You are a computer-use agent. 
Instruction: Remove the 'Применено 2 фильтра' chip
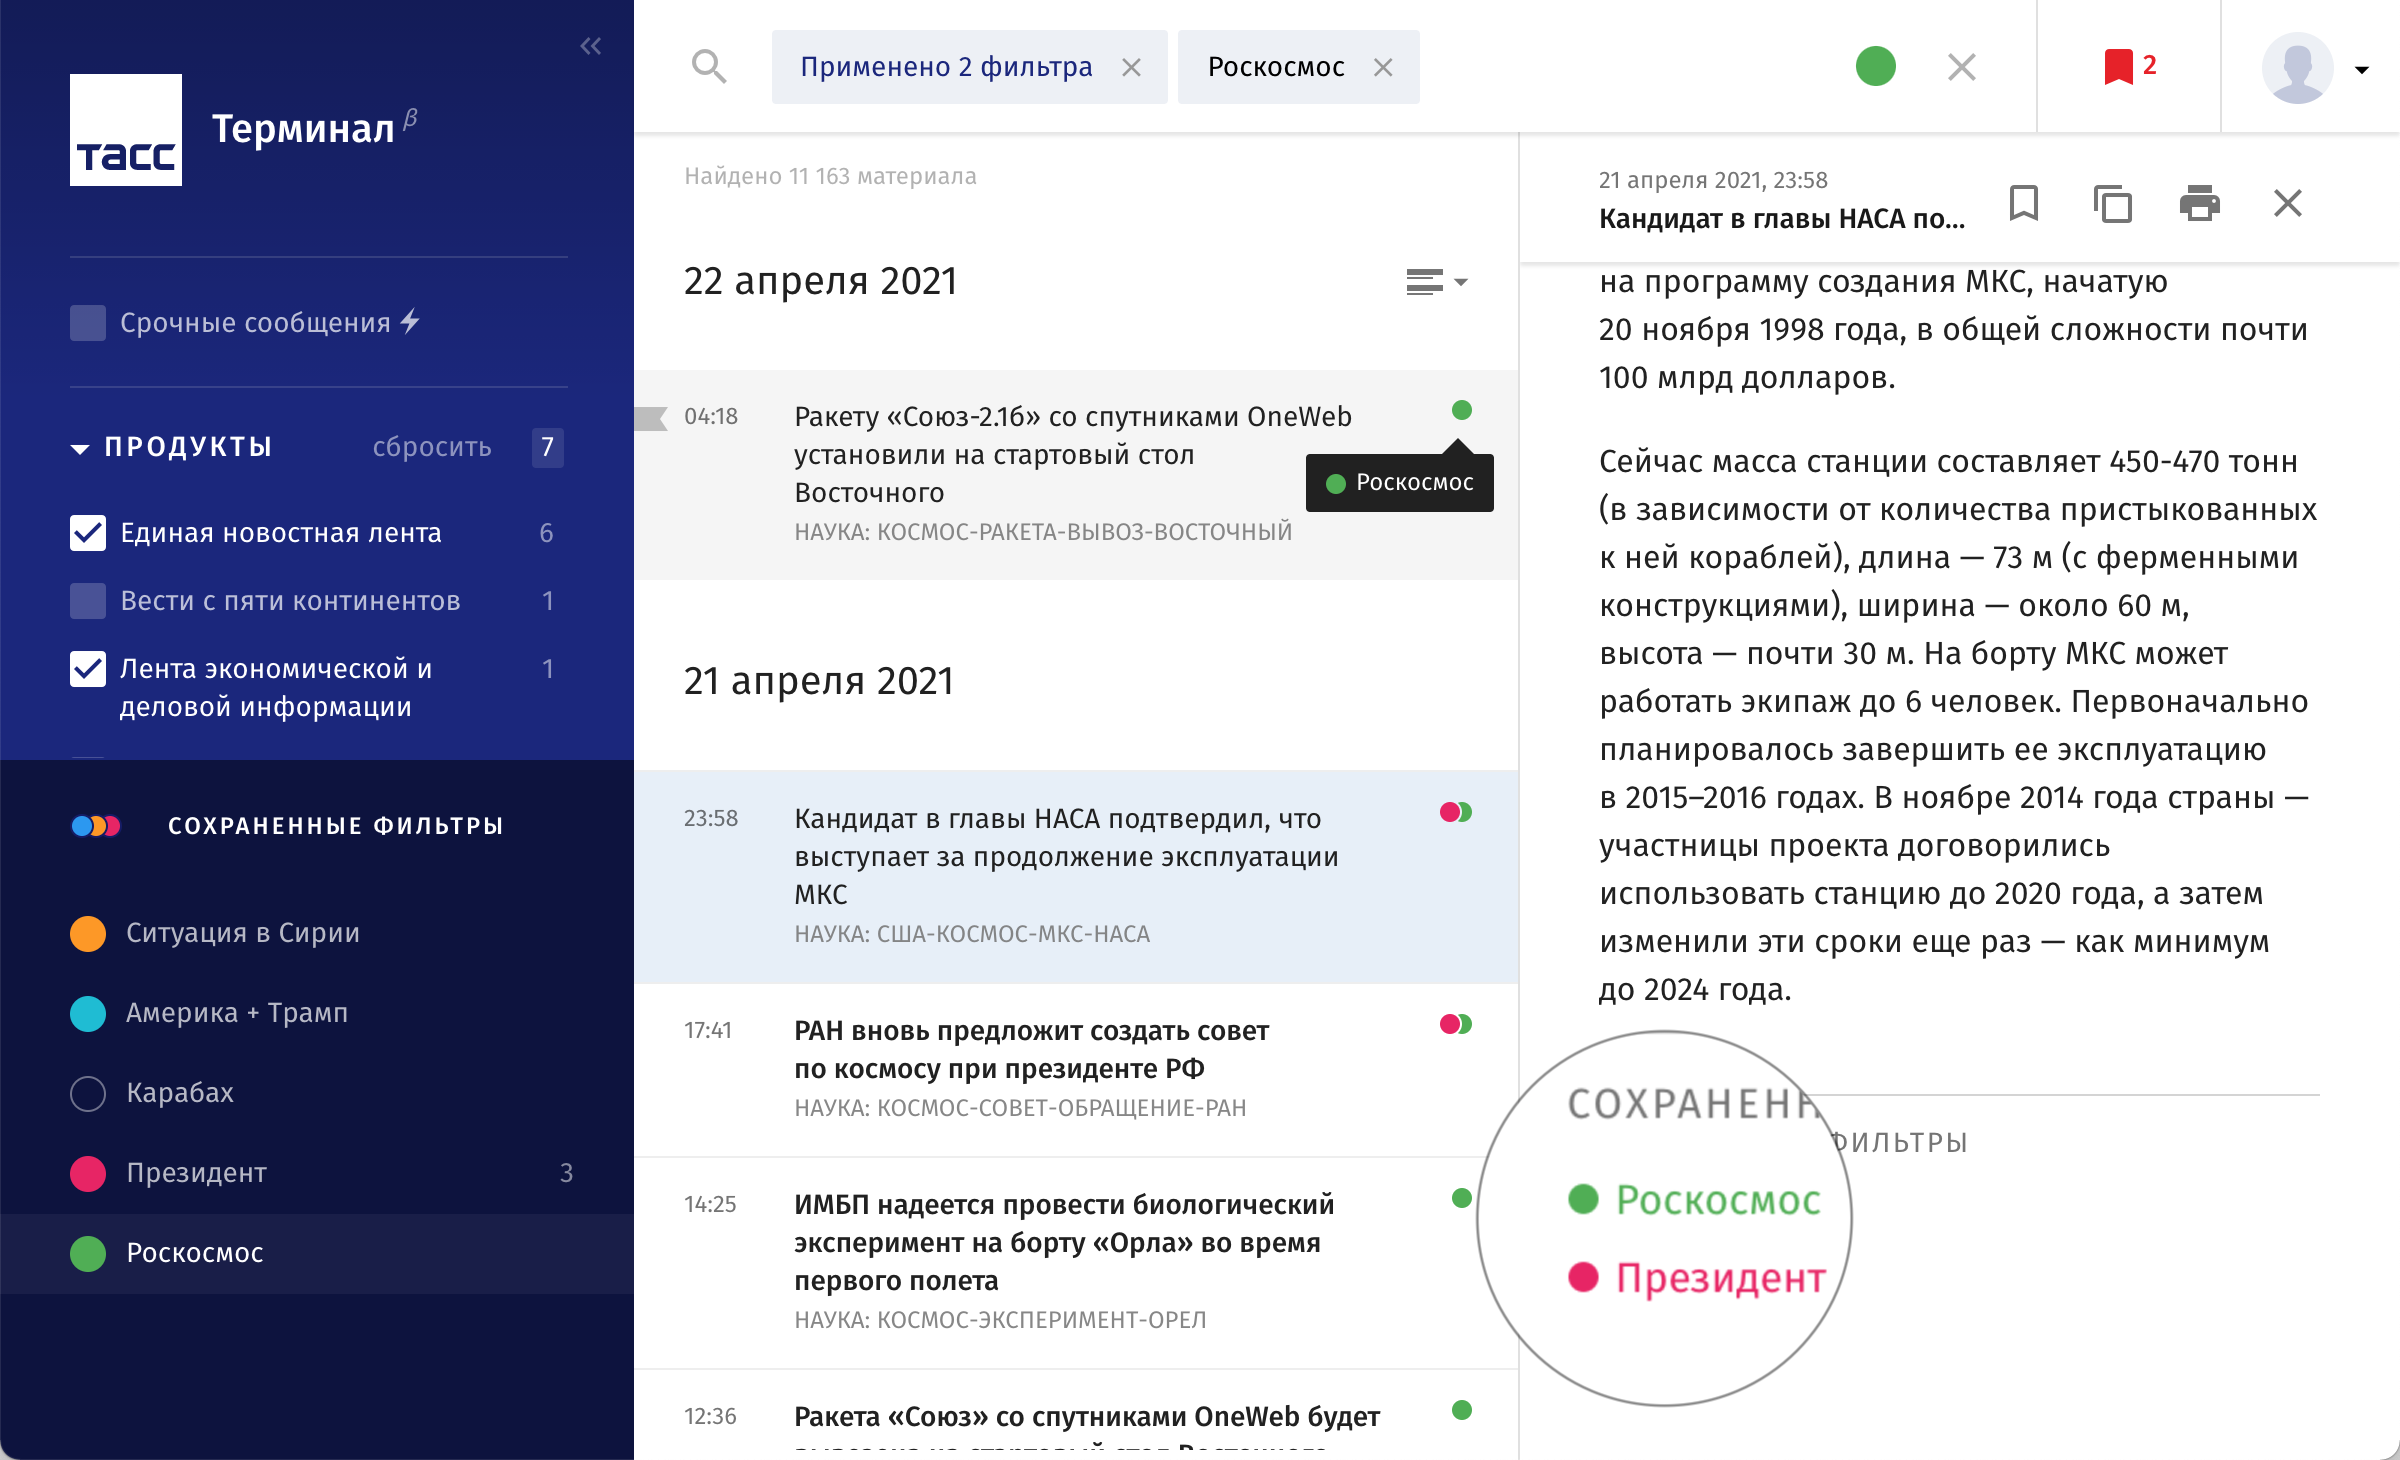[x=1131, y=67]
